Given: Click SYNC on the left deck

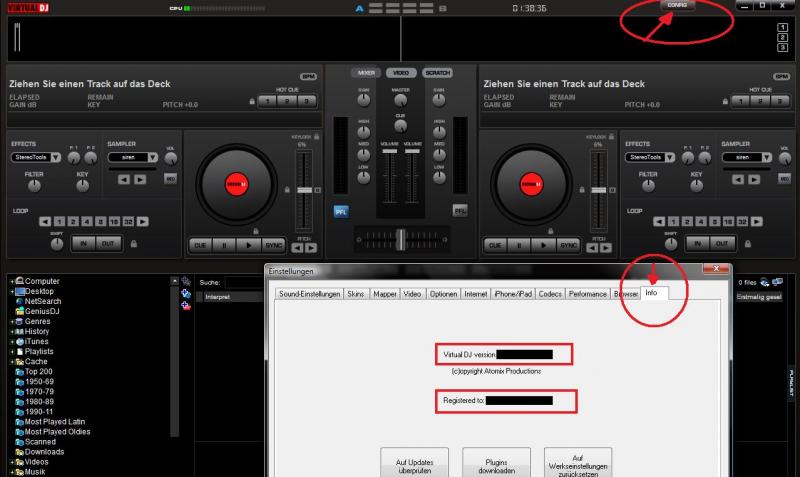Looking at the screenshot, I should (x=273, y=245).
